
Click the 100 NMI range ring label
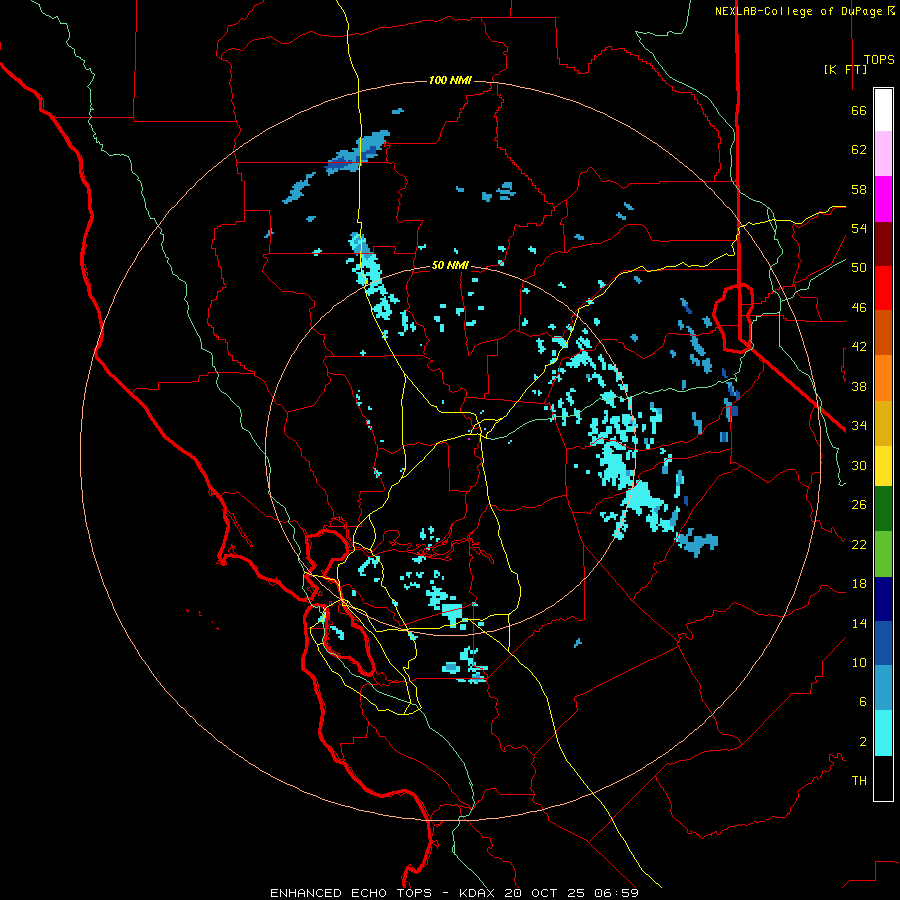(450, 80)
